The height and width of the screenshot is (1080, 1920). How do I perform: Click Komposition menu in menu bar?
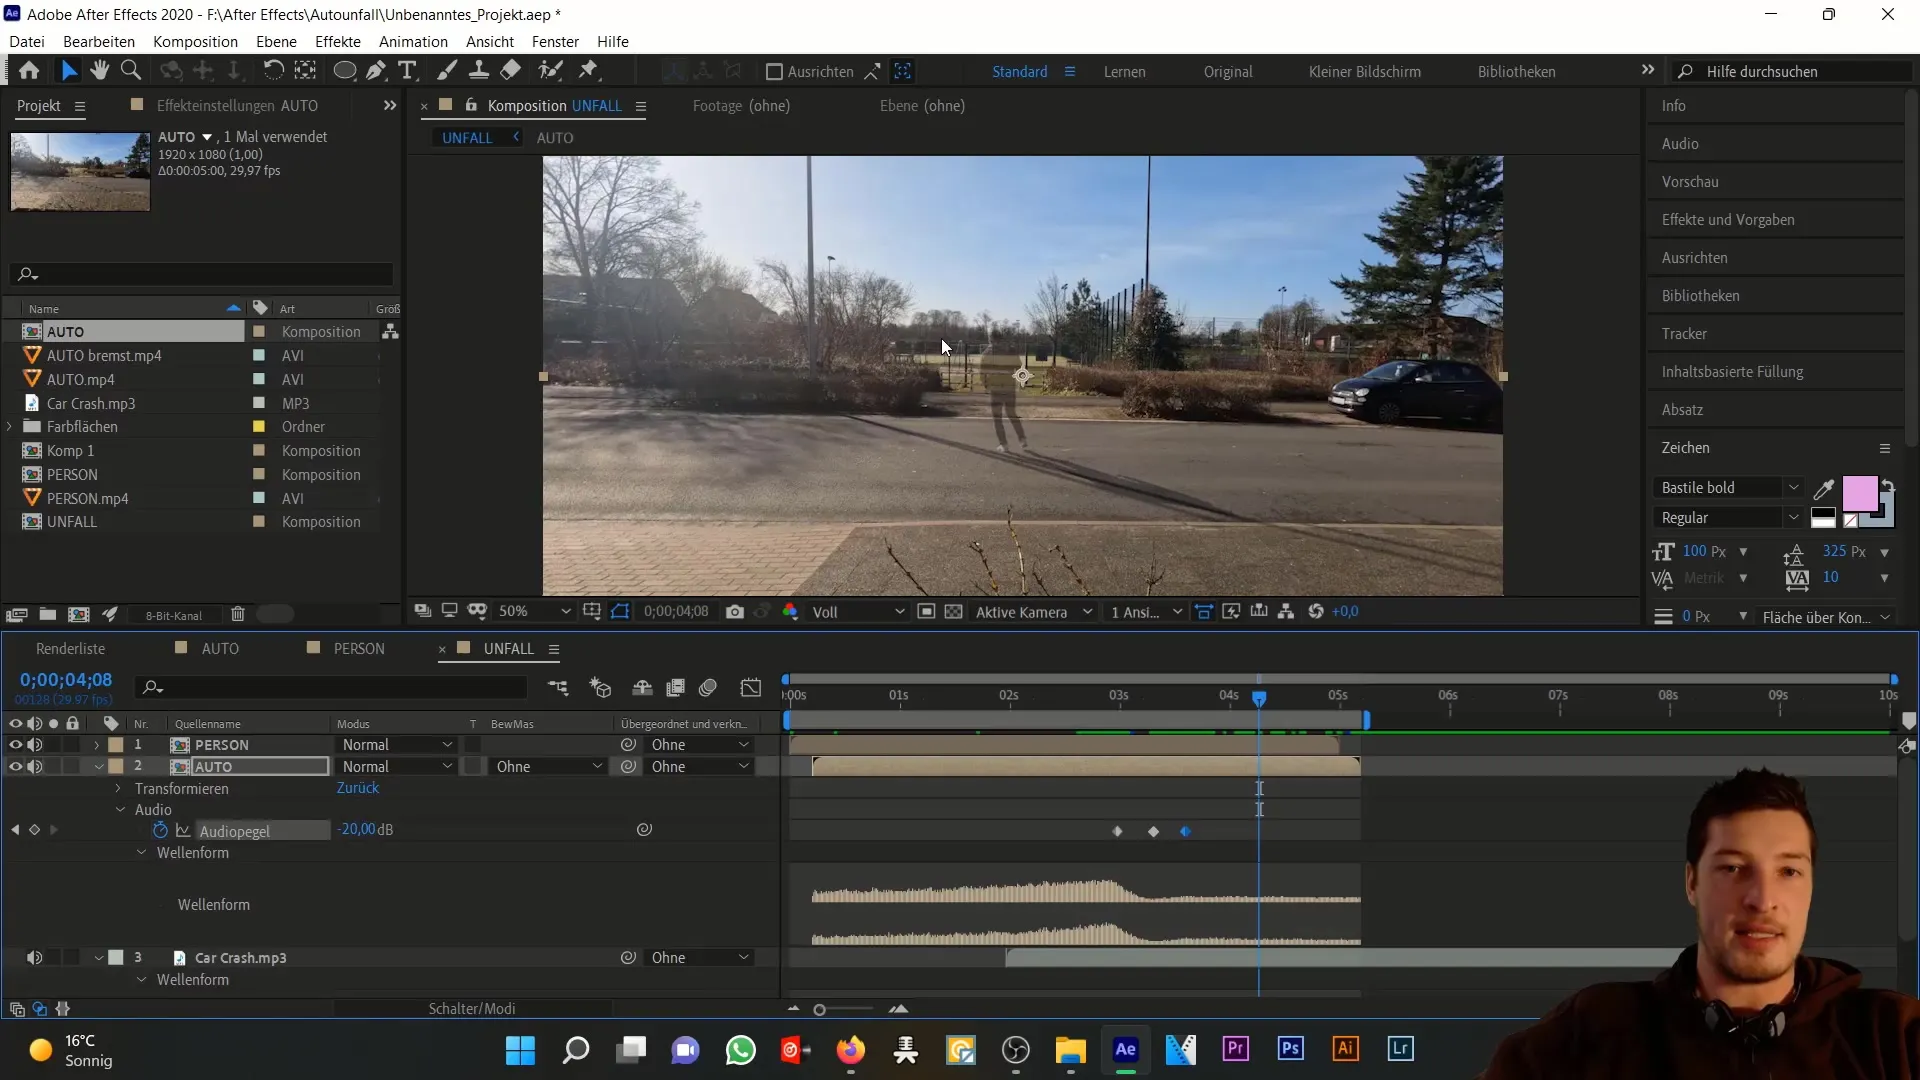(x=195, y=41)
